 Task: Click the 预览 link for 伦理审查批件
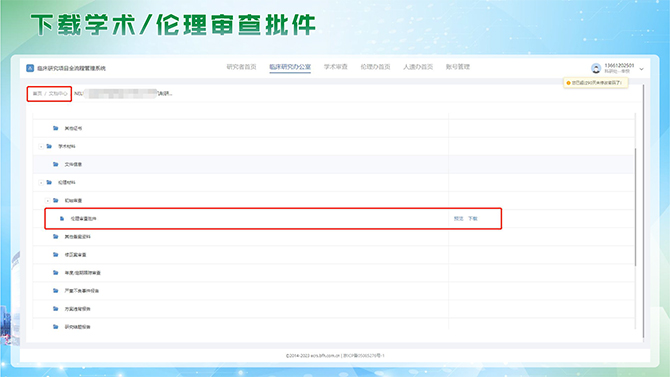pyautogui.click(x=458, y=218)
